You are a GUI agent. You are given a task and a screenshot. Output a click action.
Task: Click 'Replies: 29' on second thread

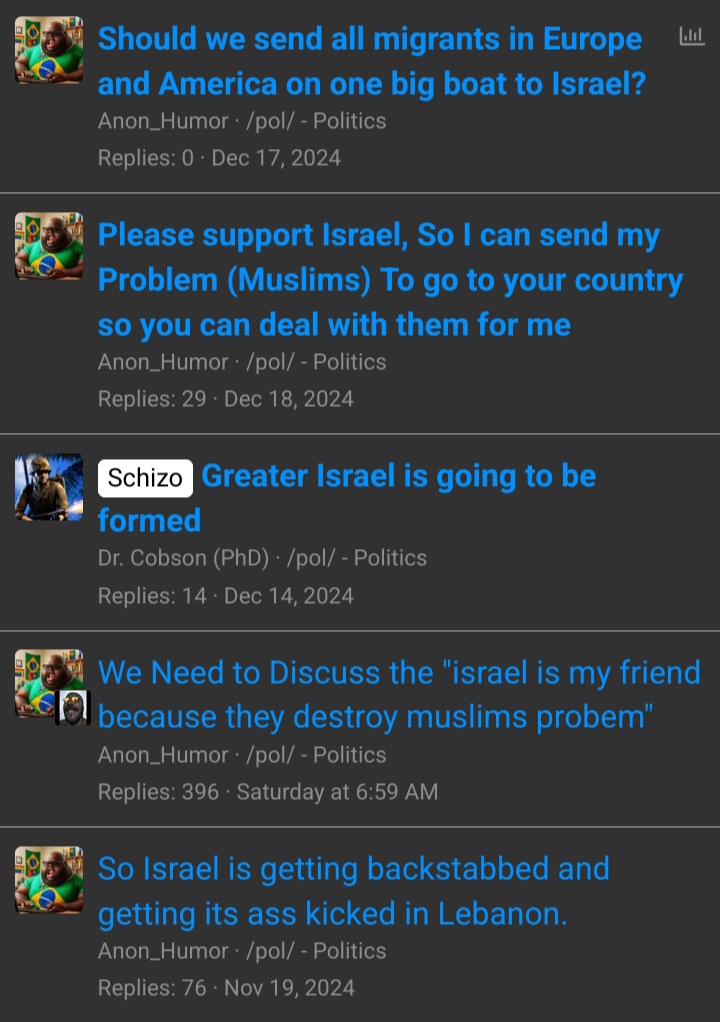(x=152, y=399)
